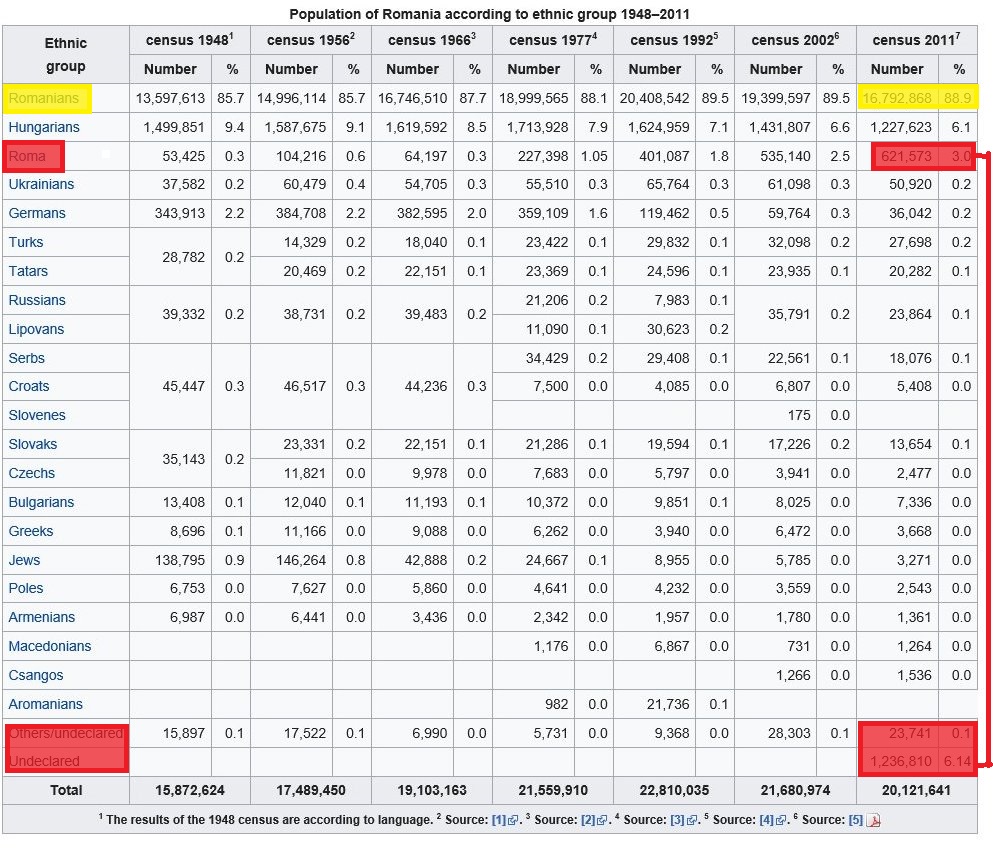993x849 pixels.
Task: Click the external link icon after source [4]
Action: coord(781,821)
